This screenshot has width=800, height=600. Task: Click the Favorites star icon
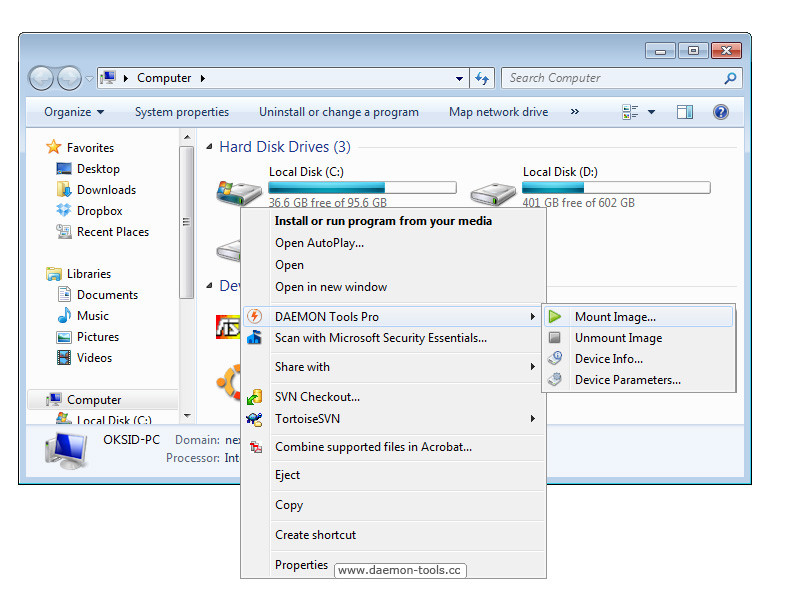coord(54,147)
